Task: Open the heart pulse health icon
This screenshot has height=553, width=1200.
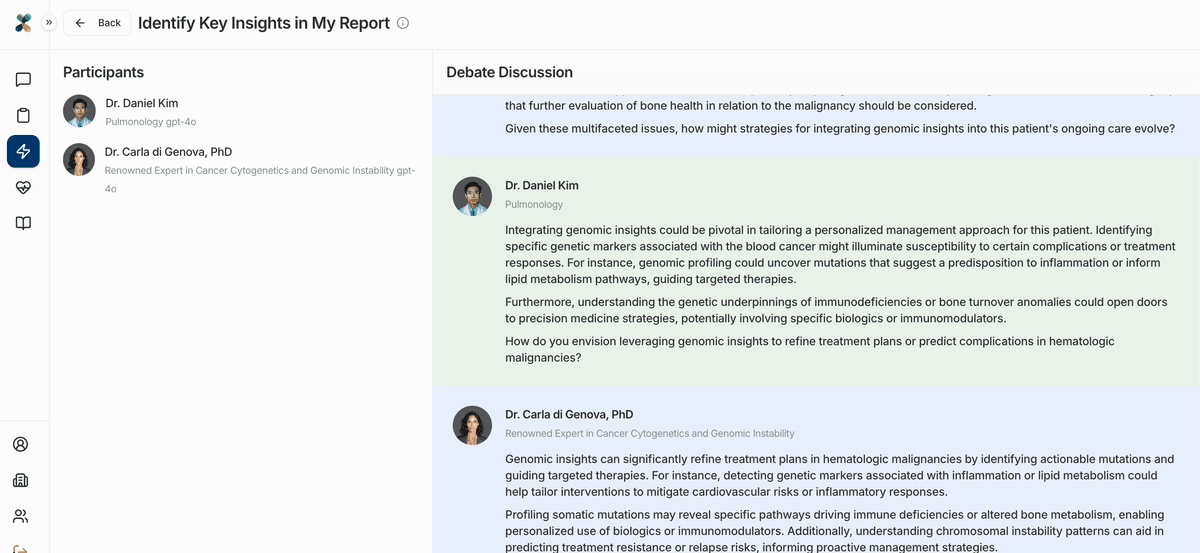Action: click(x=23, y=187)
